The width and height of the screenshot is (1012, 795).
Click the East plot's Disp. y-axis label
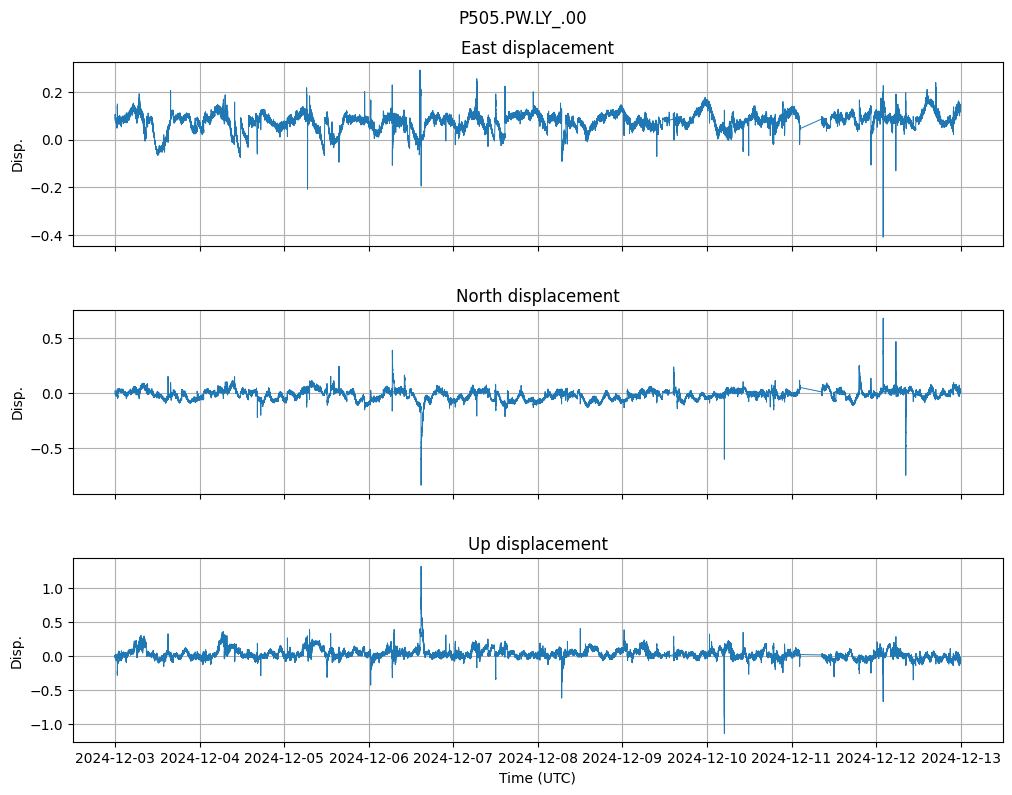point(17,154)
